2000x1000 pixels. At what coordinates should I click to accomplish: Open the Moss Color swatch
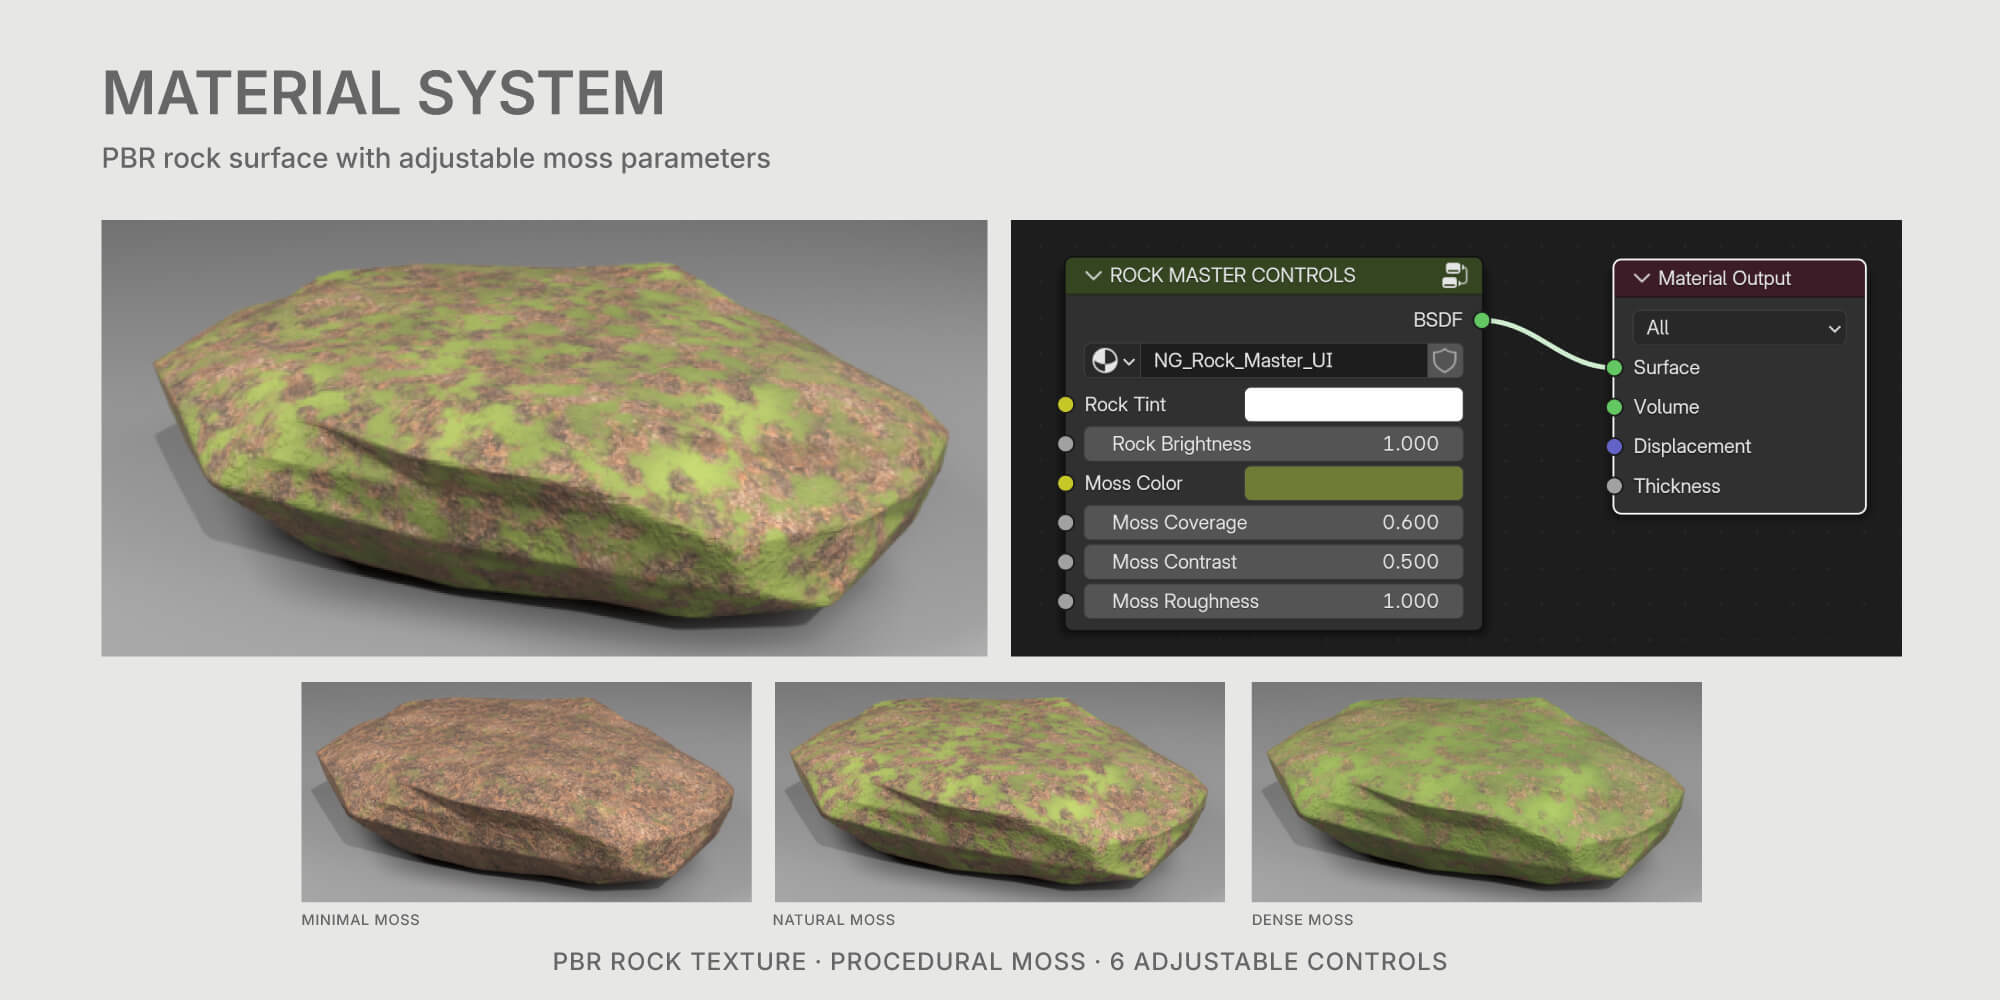pyautogui.click(x=1353, y=483)
